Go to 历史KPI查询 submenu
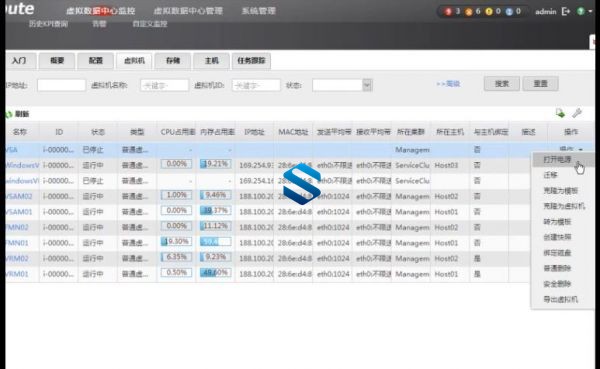 (x=48, y=24)
